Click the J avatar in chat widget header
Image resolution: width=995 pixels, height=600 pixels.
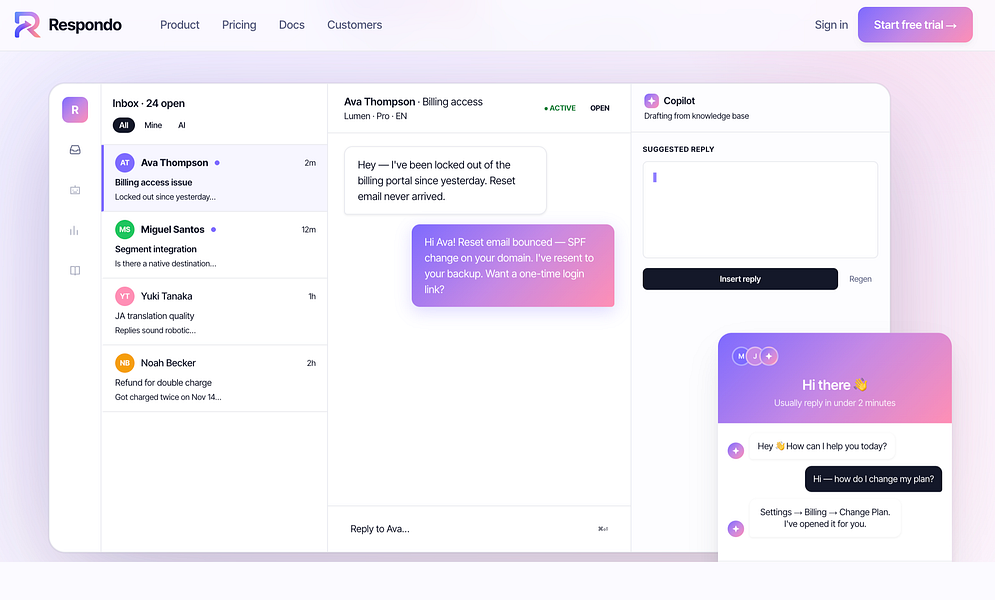(754, 356)
